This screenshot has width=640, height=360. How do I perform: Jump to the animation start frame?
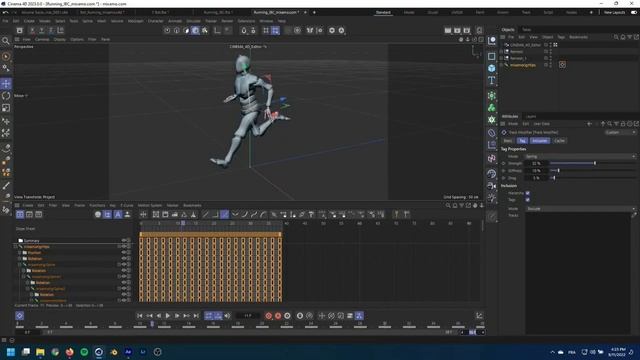(x=140, y=316)
